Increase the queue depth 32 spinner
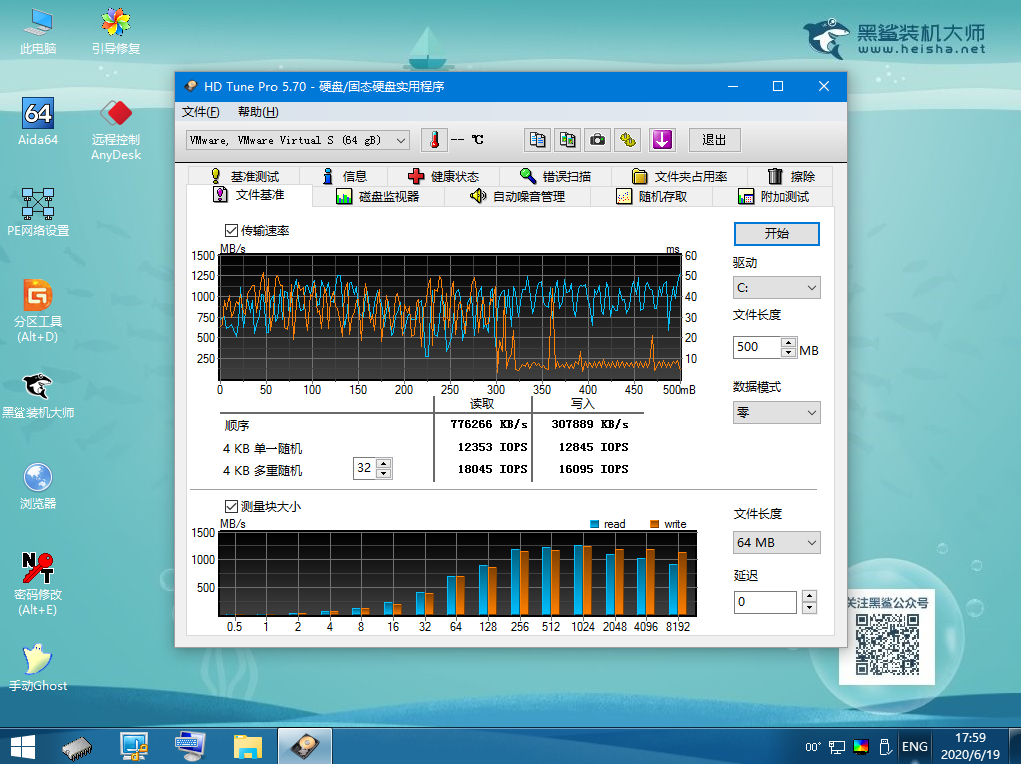The image size is (1021, 764). (x=384, y=464)
